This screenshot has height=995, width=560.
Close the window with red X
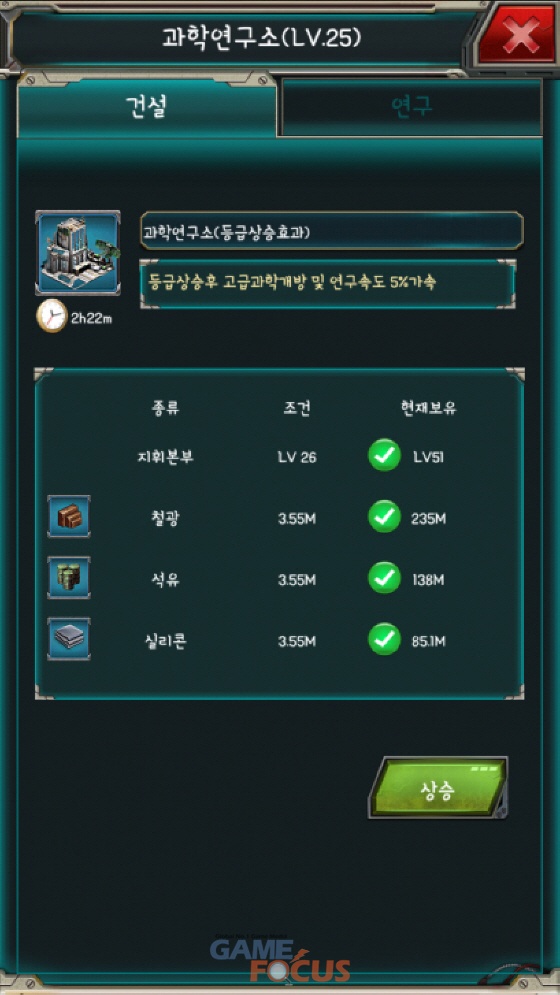[519, 37]
